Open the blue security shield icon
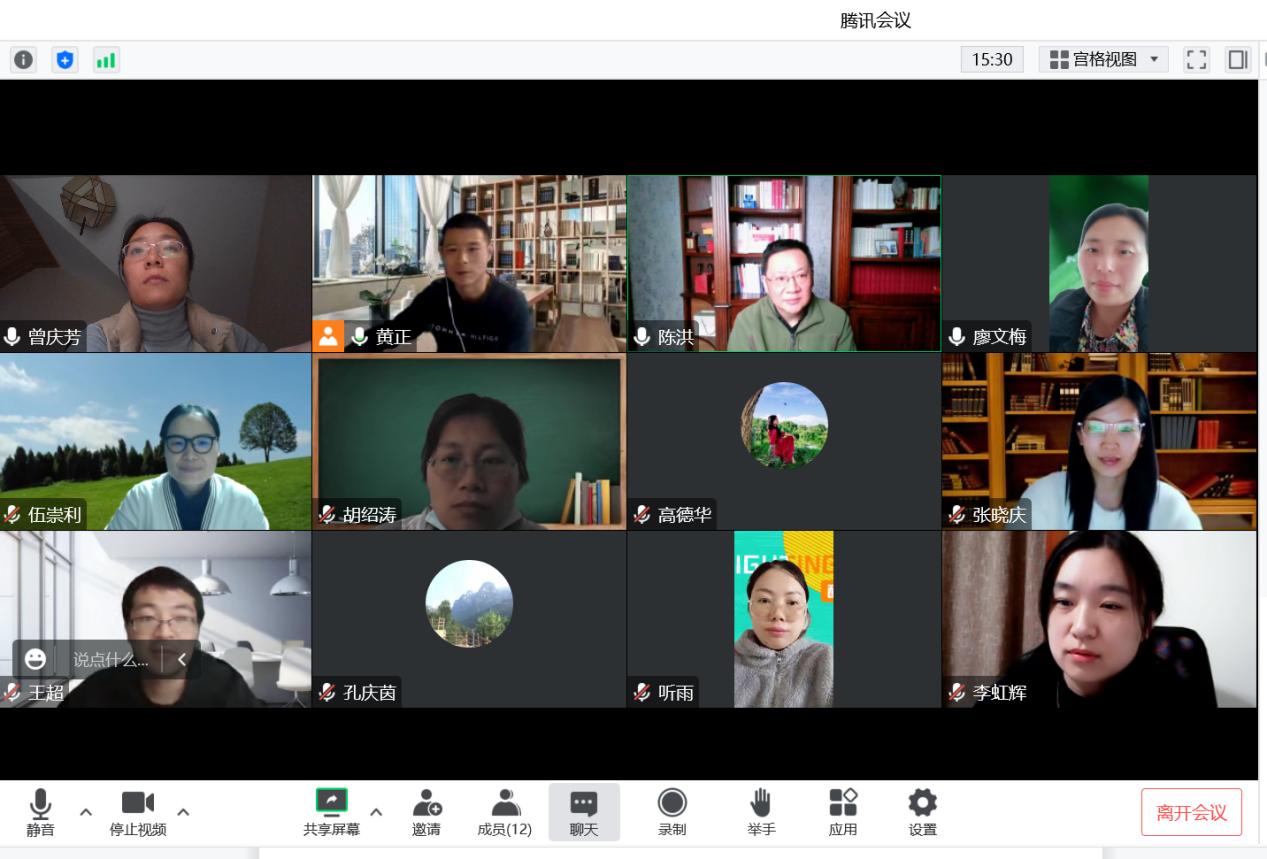Viewport: 1267px width, 859px height. tap(65, 60)
